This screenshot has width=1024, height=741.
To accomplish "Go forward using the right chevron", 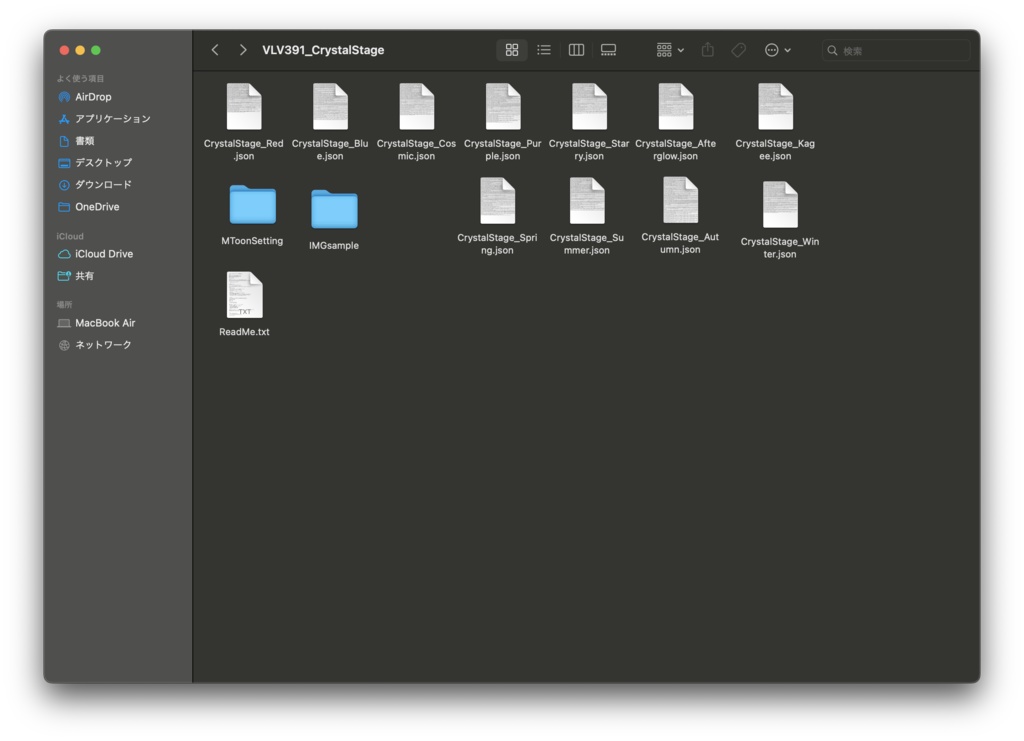I will click(243, 50).
